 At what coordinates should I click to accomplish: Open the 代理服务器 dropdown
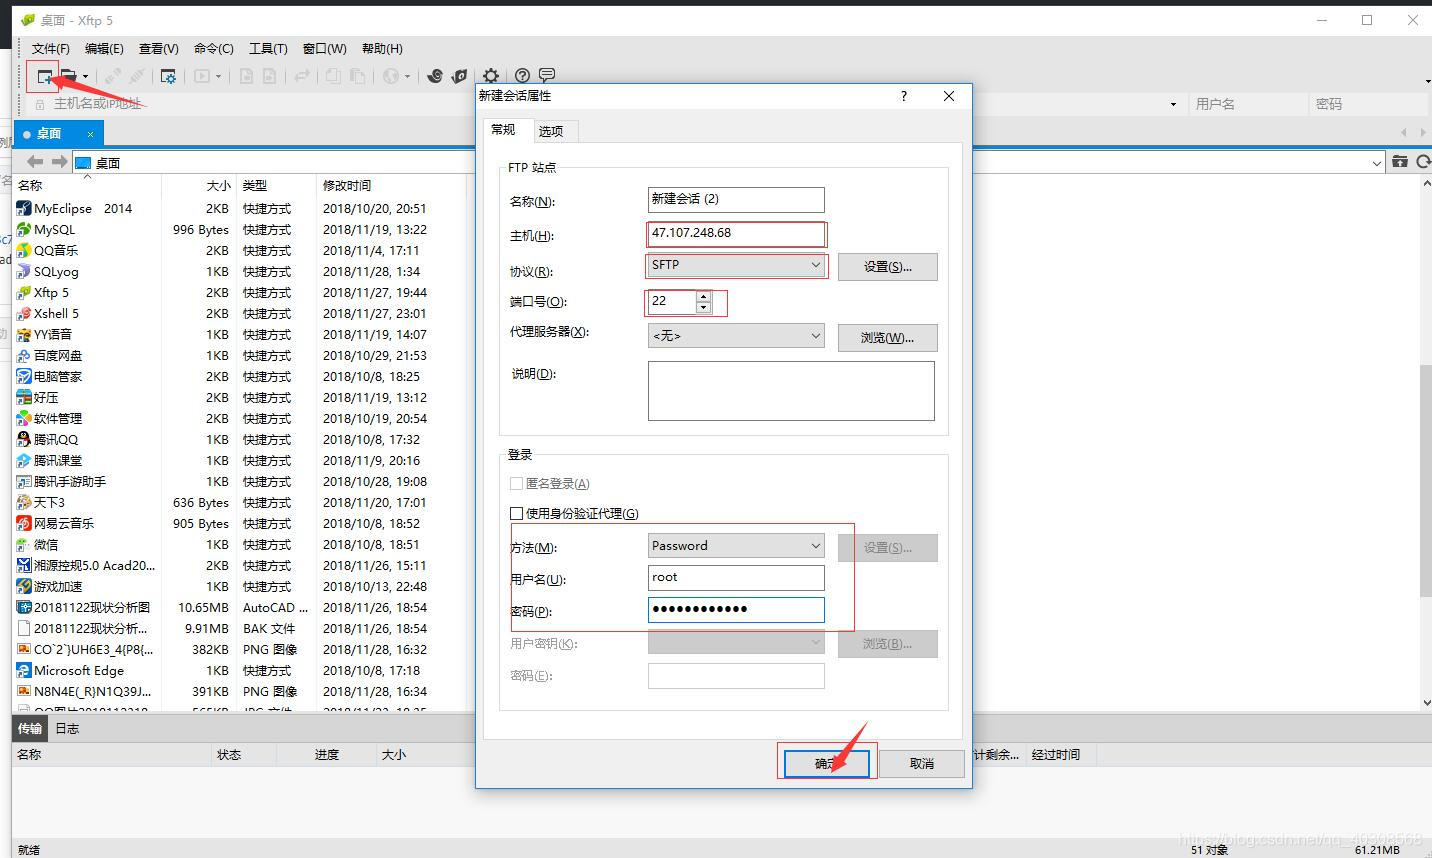point(736,336)
